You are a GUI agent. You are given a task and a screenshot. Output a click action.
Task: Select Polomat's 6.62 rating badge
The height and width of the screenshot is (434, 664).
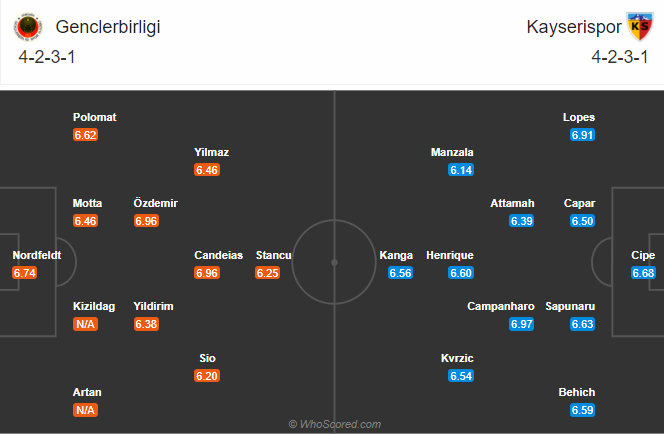click(86, 135)
